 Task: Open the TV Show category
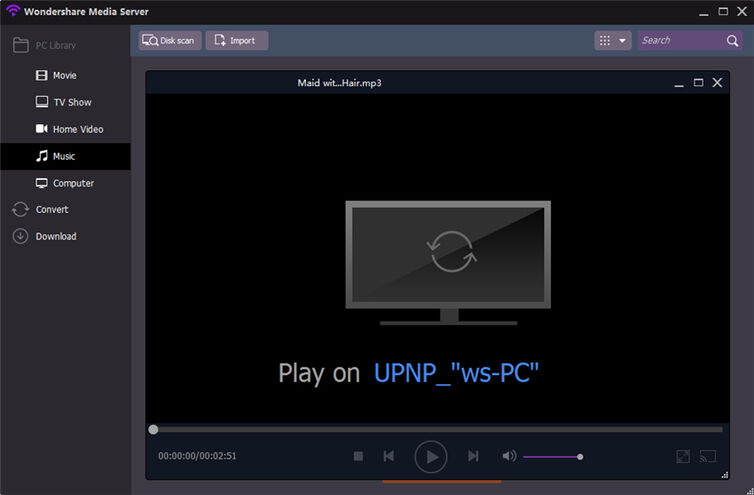[x=65, y=102]
